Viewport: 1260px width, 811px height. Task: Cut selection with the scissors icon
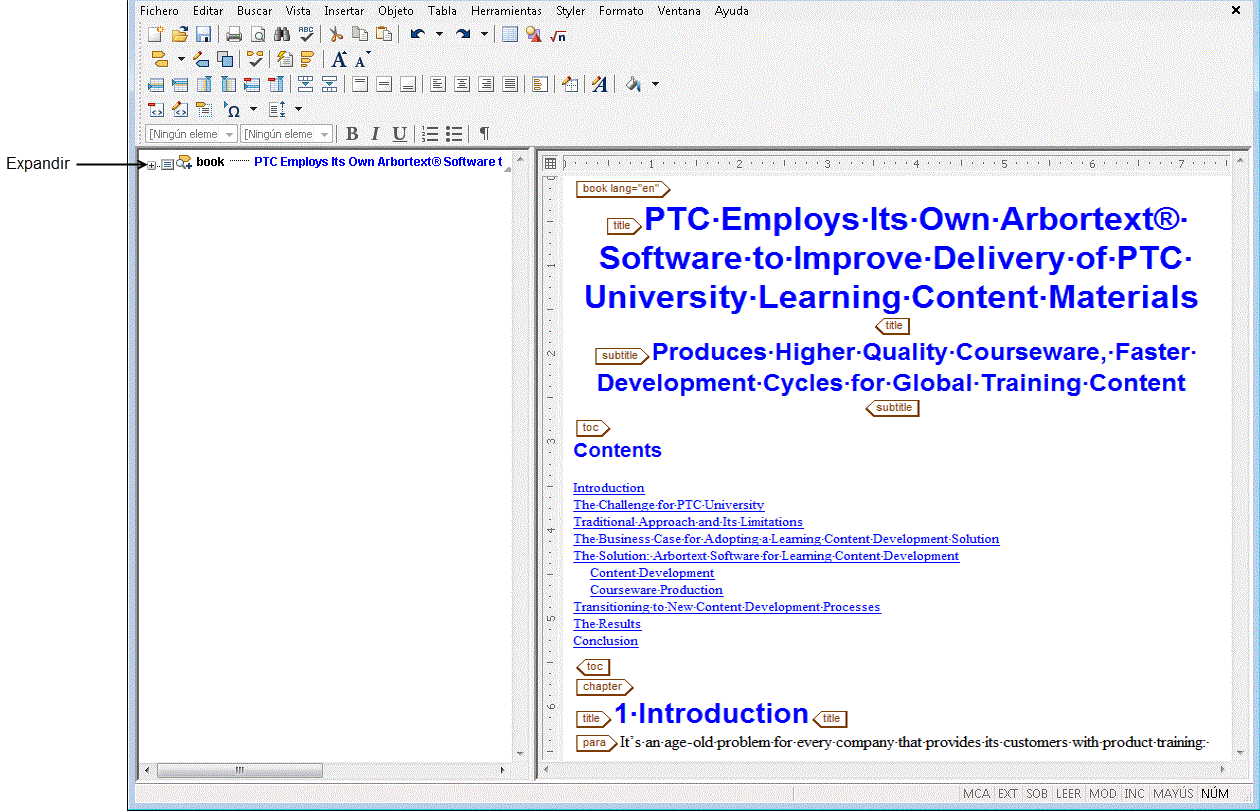click(x=337, y=34)
